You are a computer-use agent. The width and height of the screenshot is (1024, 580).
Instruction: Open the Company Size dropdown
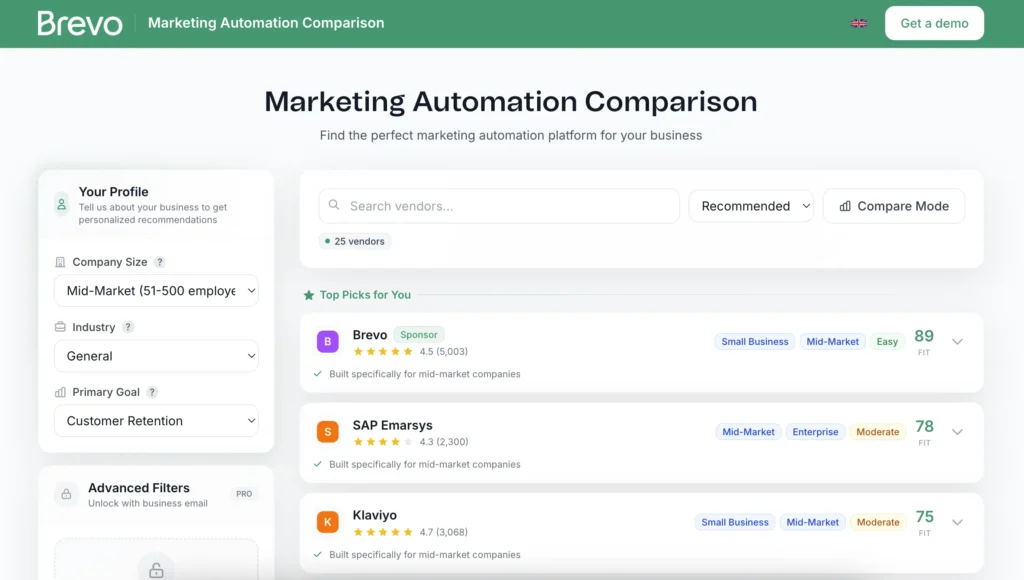(x=156, y=290)
